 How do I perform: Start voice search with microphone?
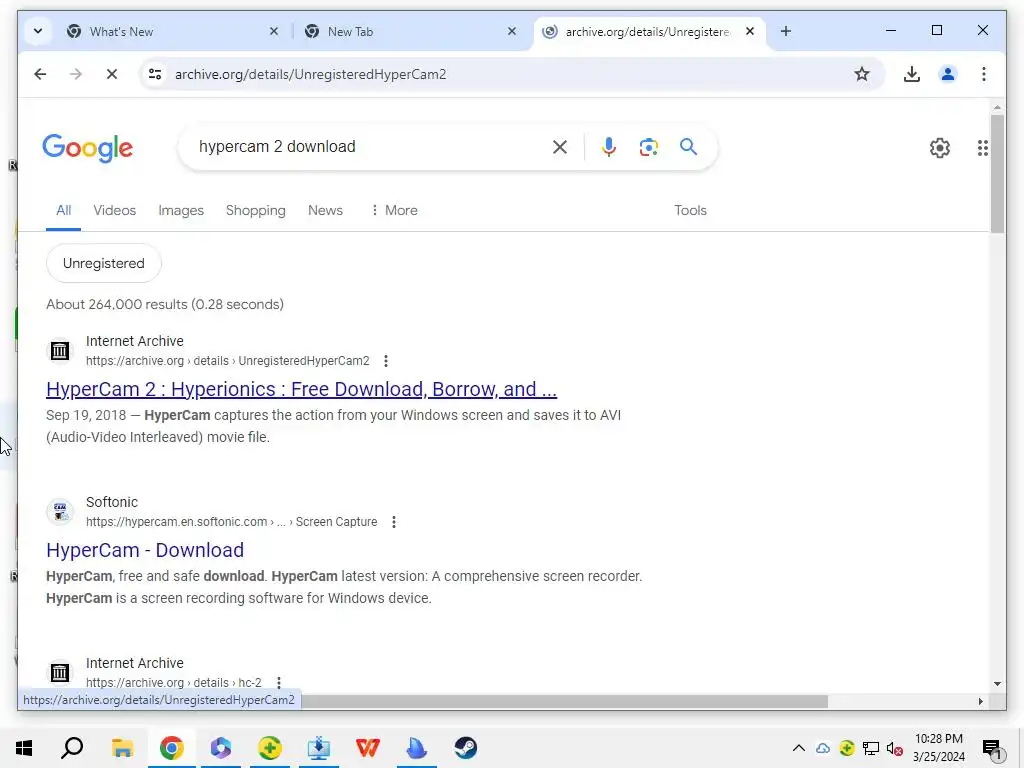coord(609,147)
